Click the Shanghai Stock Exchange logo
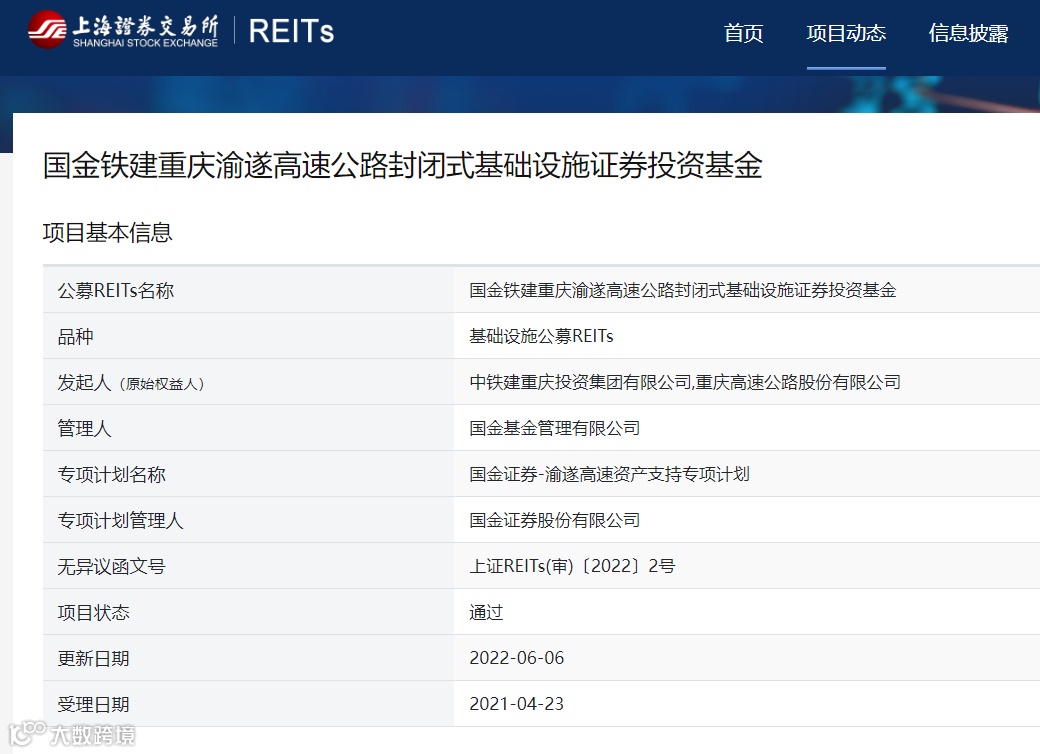 click(x=123, y=31)
